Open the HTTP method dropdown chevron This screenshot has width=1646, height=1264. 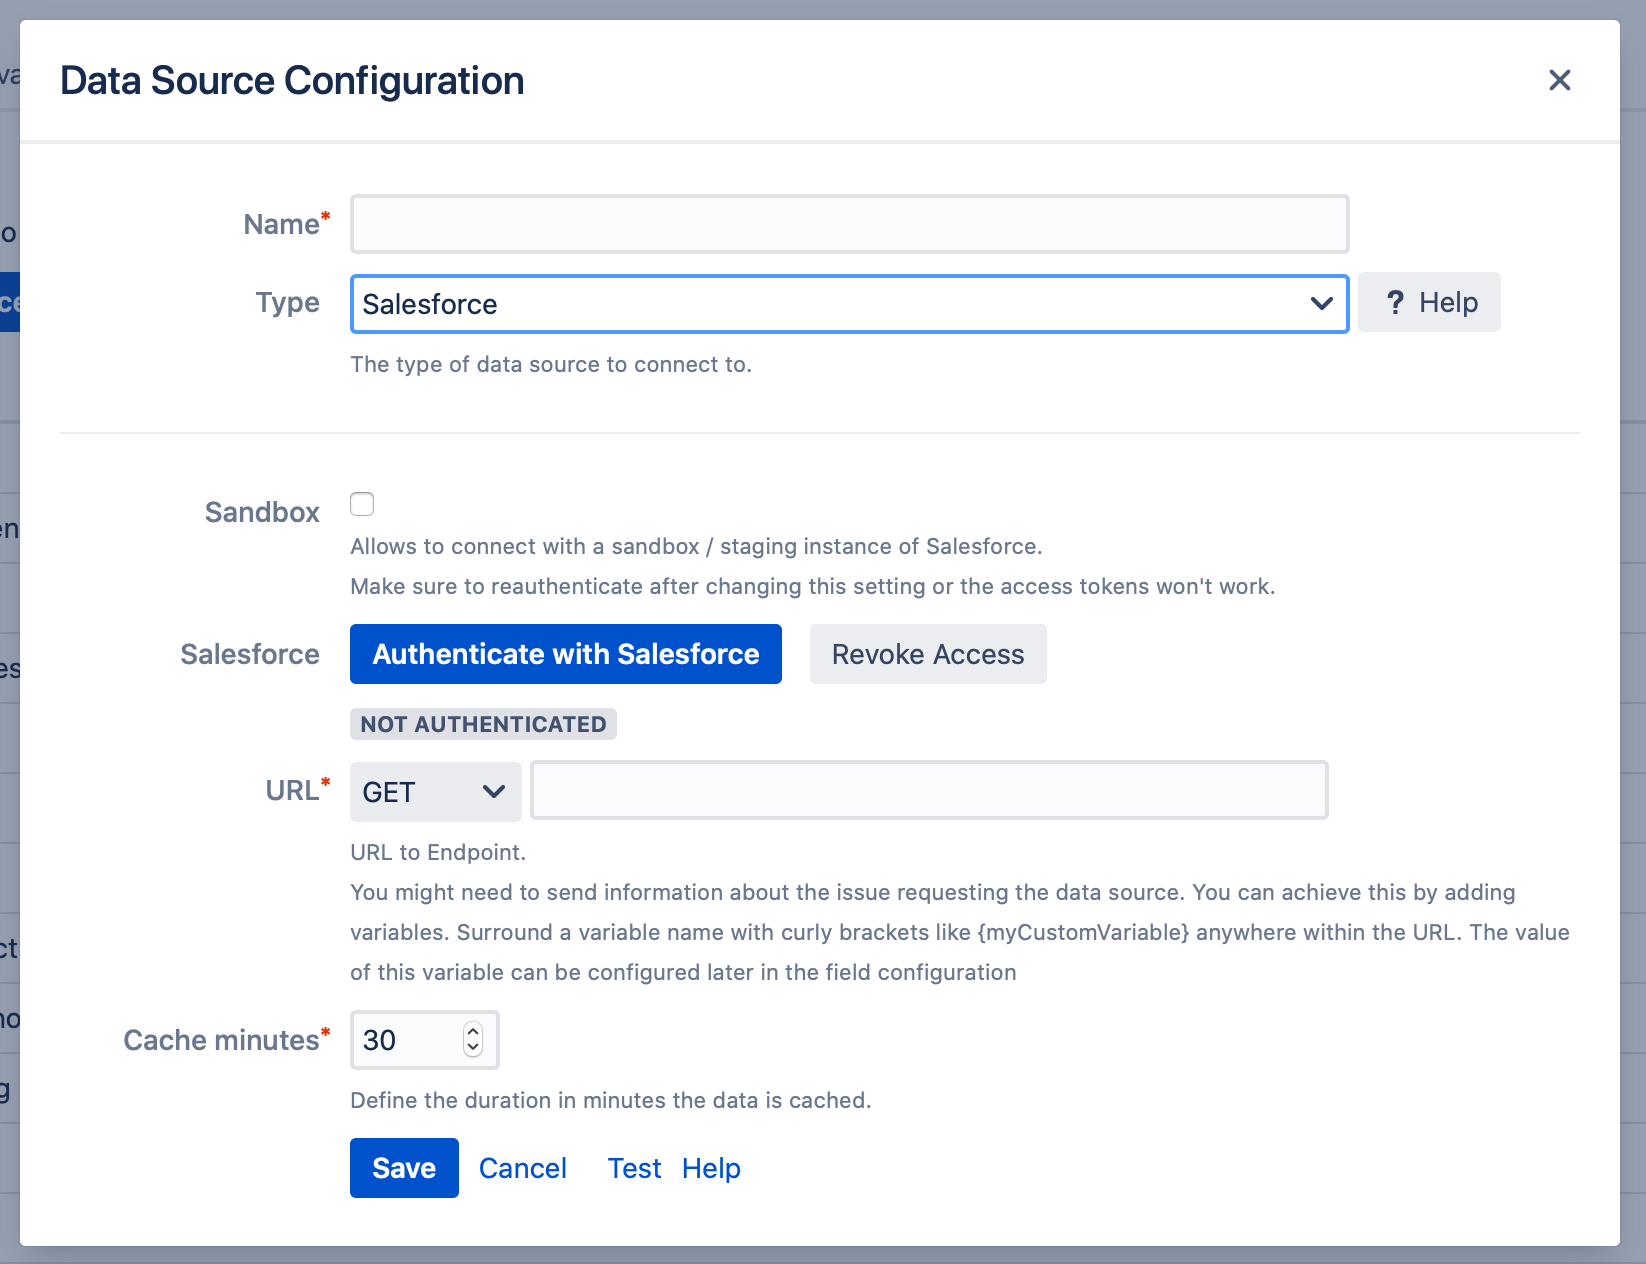pyautogui.click(x=493, y=791)
